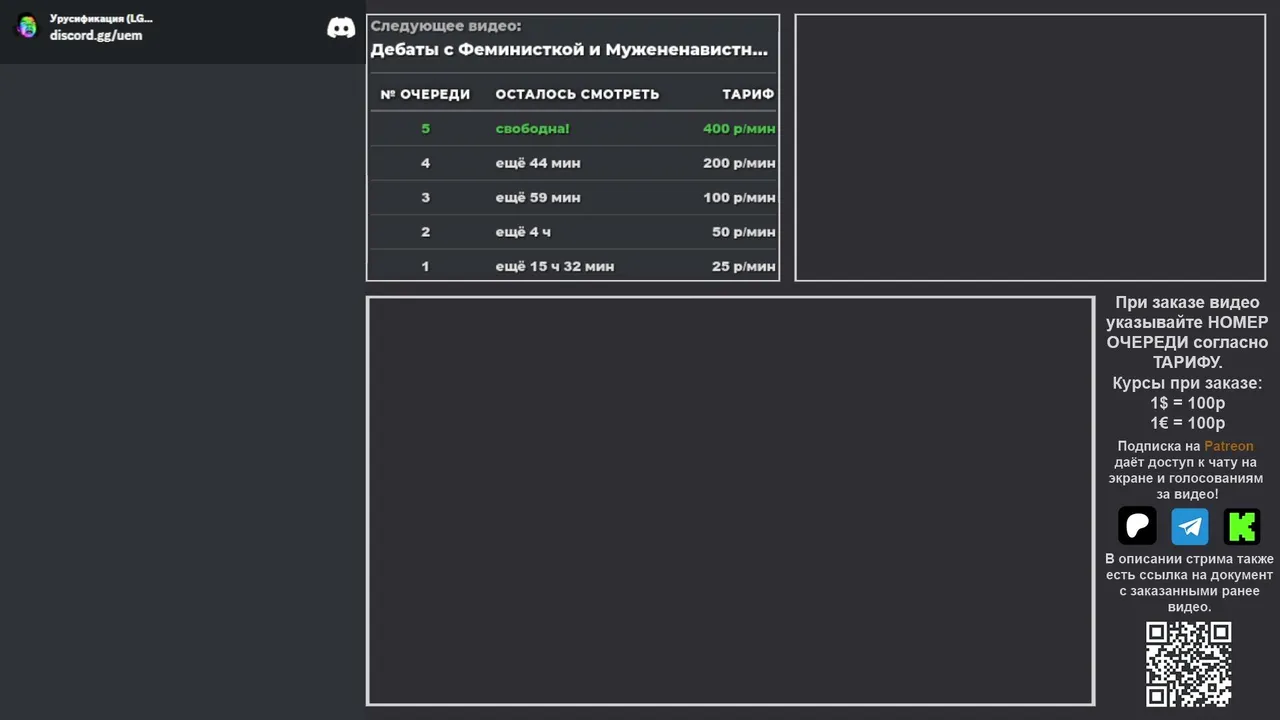
Task: Click queue number 3 cell
Action: click(425, 197)
